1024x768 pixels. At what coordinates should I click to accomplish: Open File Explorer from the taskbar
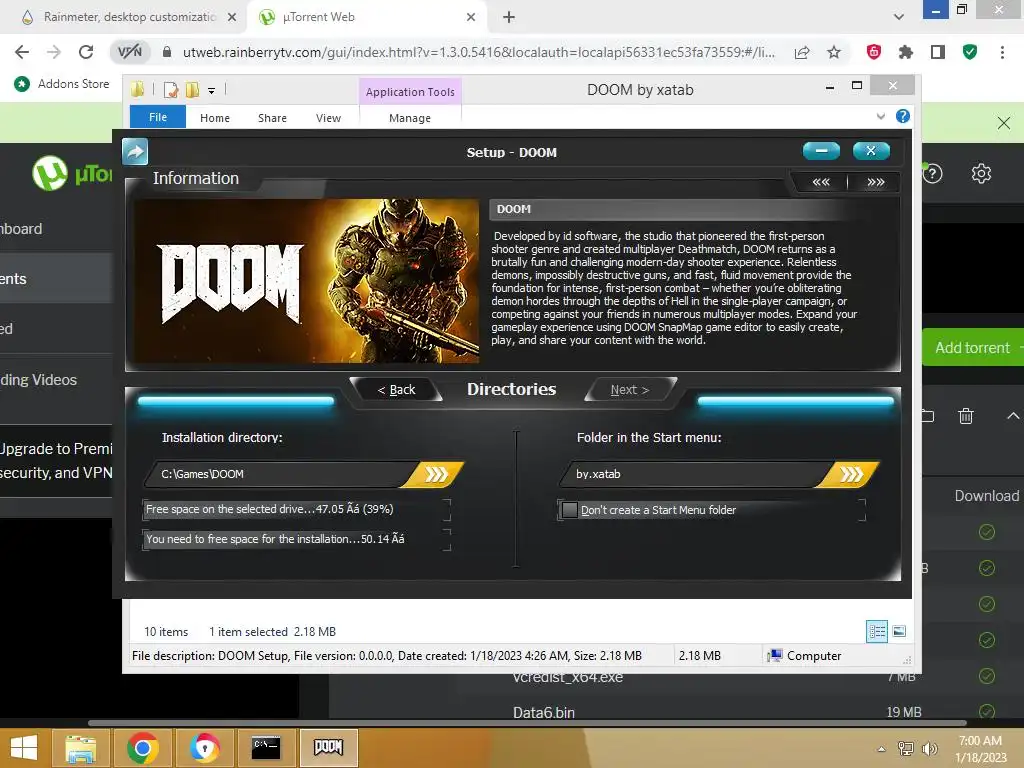coord(80,748)
